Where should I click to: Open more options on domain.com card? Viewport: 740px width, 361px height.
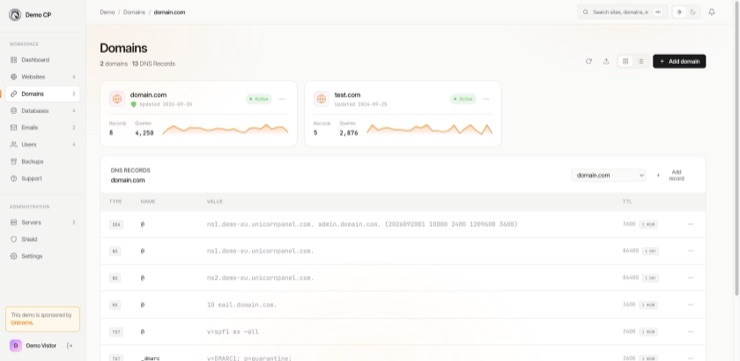tap(282, 99)
